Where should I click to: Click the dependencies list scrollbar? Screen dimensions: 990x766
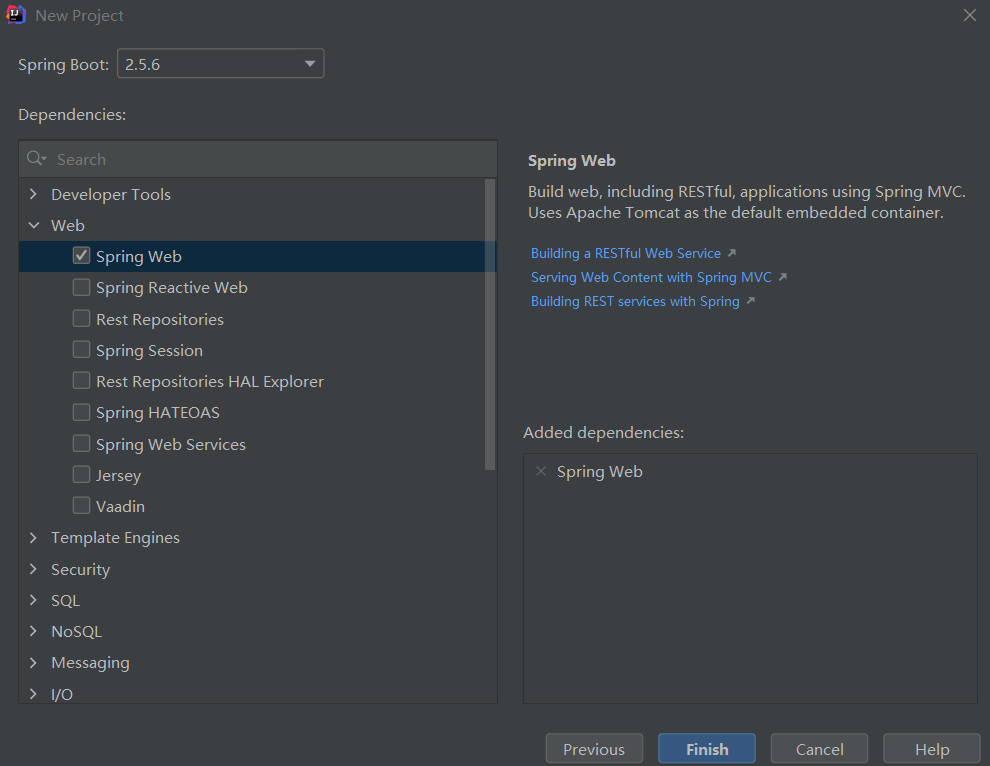pos(490,325)
